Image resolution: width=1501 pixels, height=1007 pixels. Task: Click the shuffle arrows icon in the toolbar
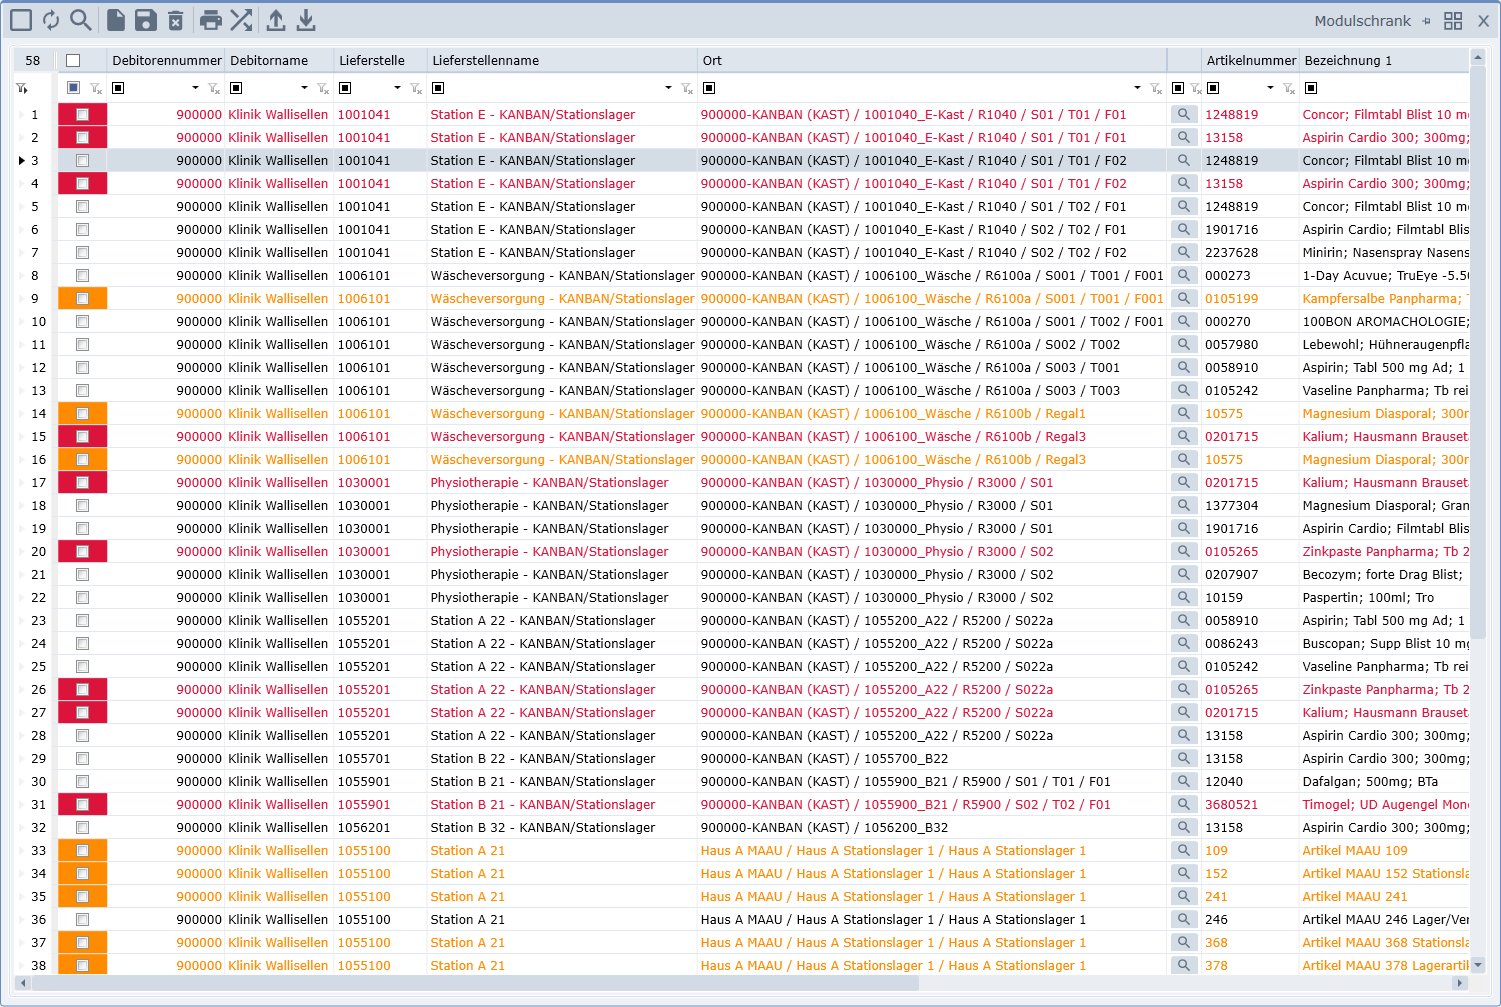(x=241, y=20)
